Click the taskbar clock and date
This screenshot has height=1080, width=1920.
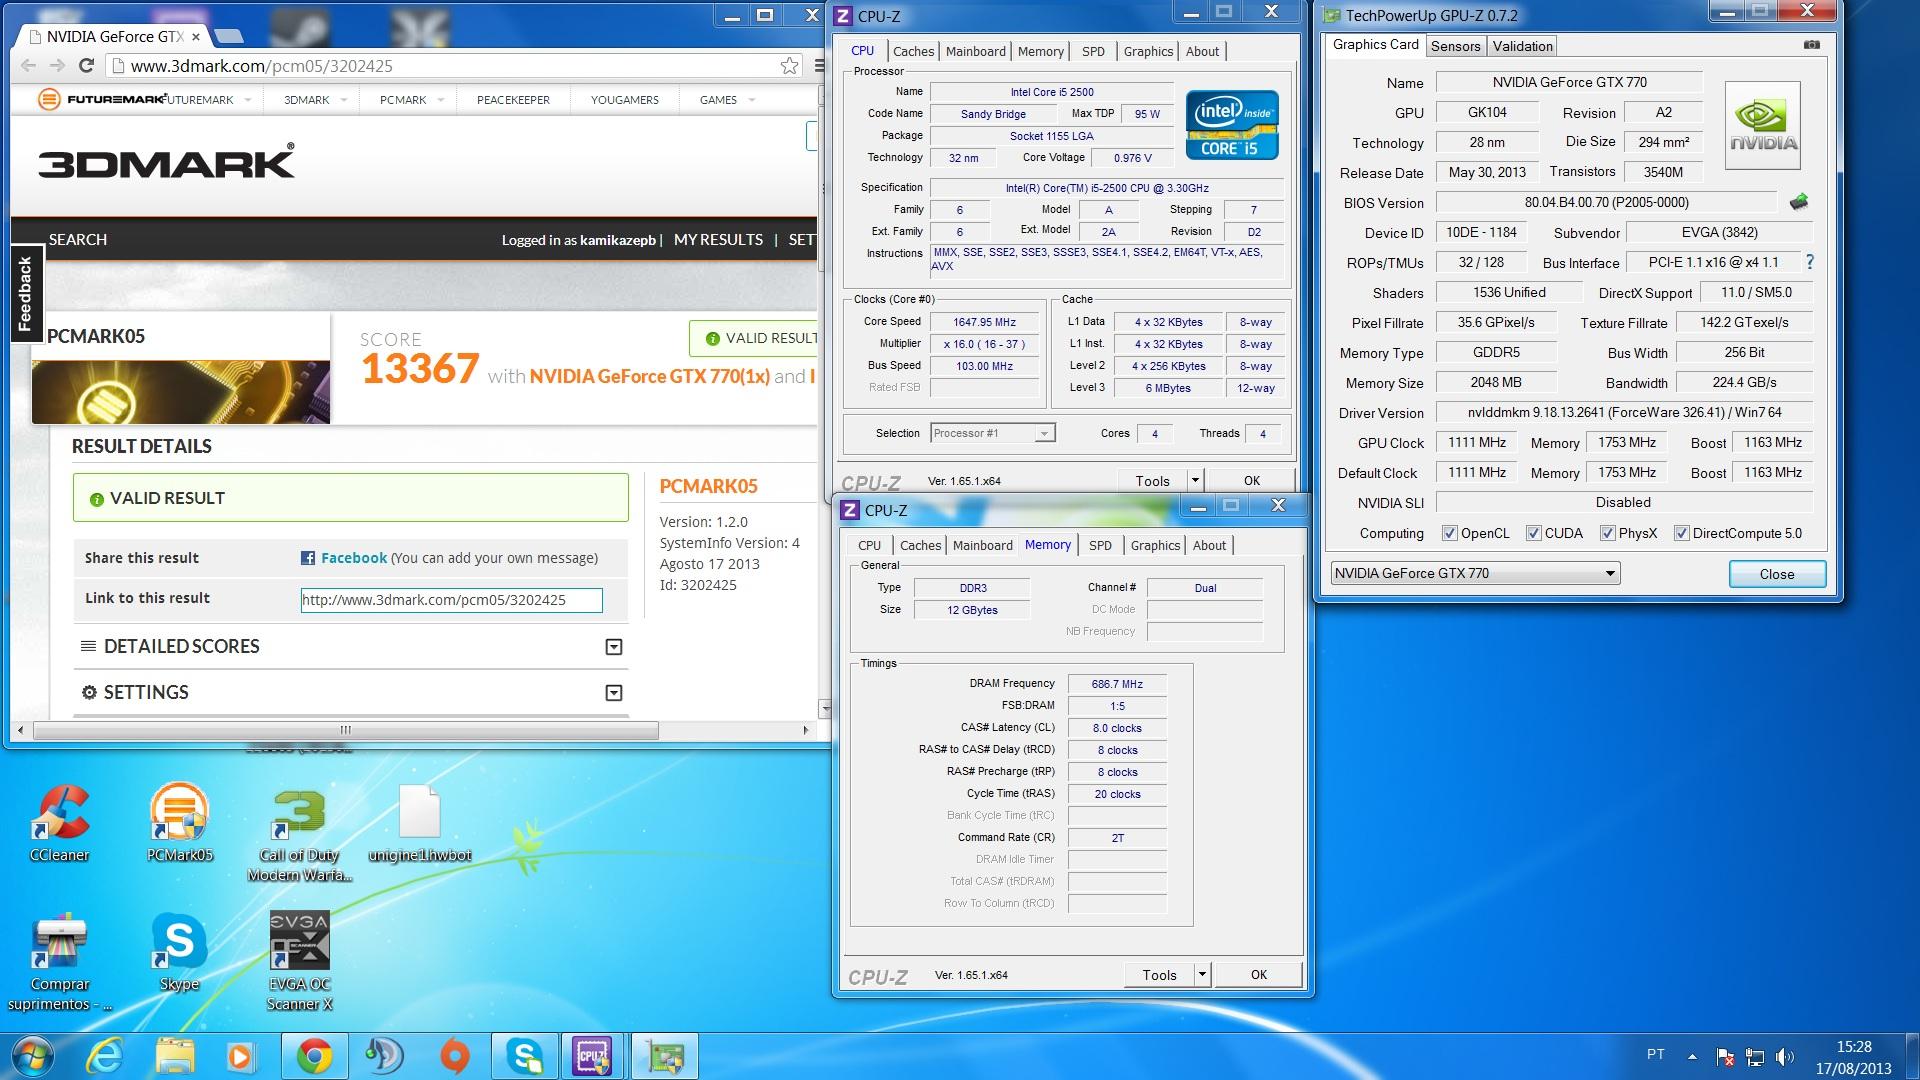(x=1853, y=1057)
